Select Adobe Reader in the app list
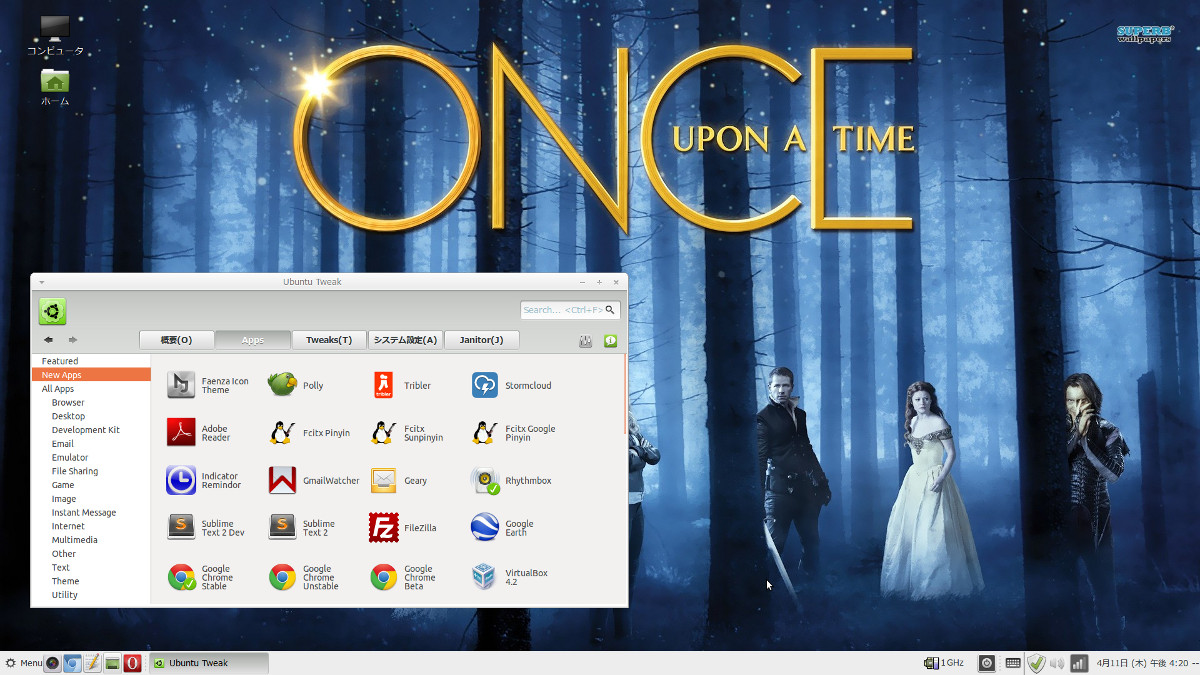 pyautogui.click(x=200, y=433)
